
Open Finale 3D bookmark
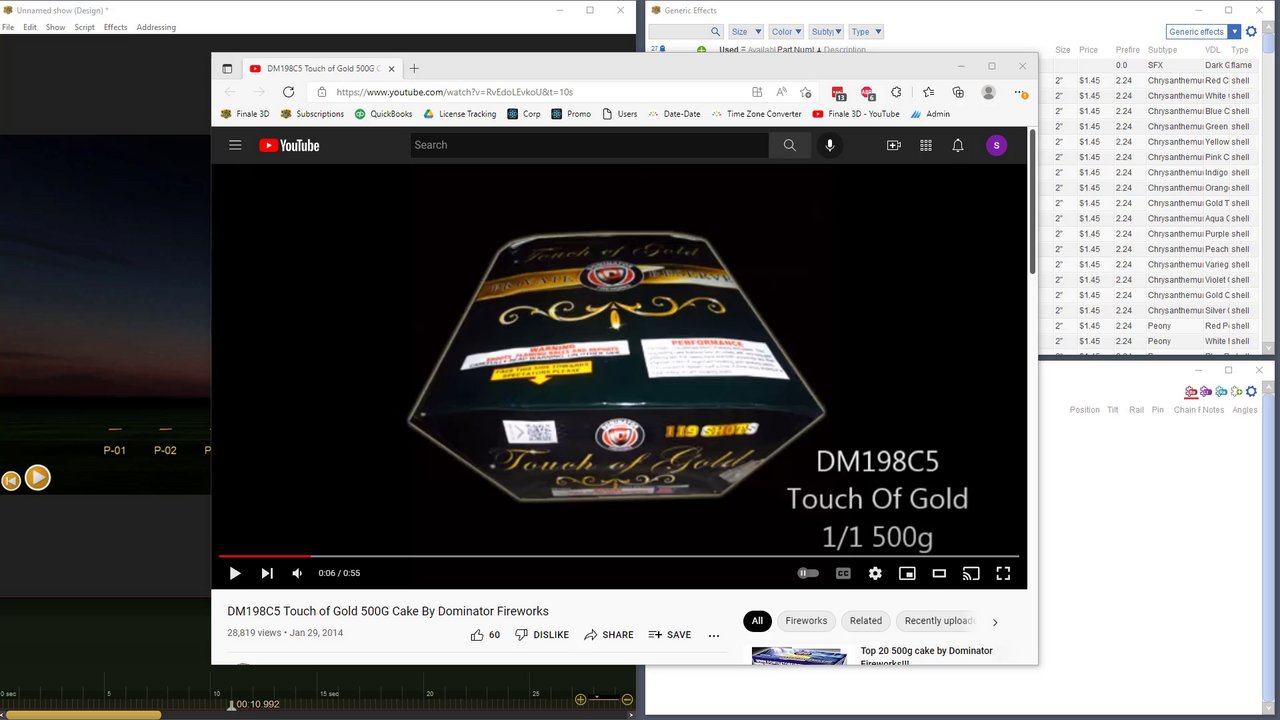[x=245, y=114]
